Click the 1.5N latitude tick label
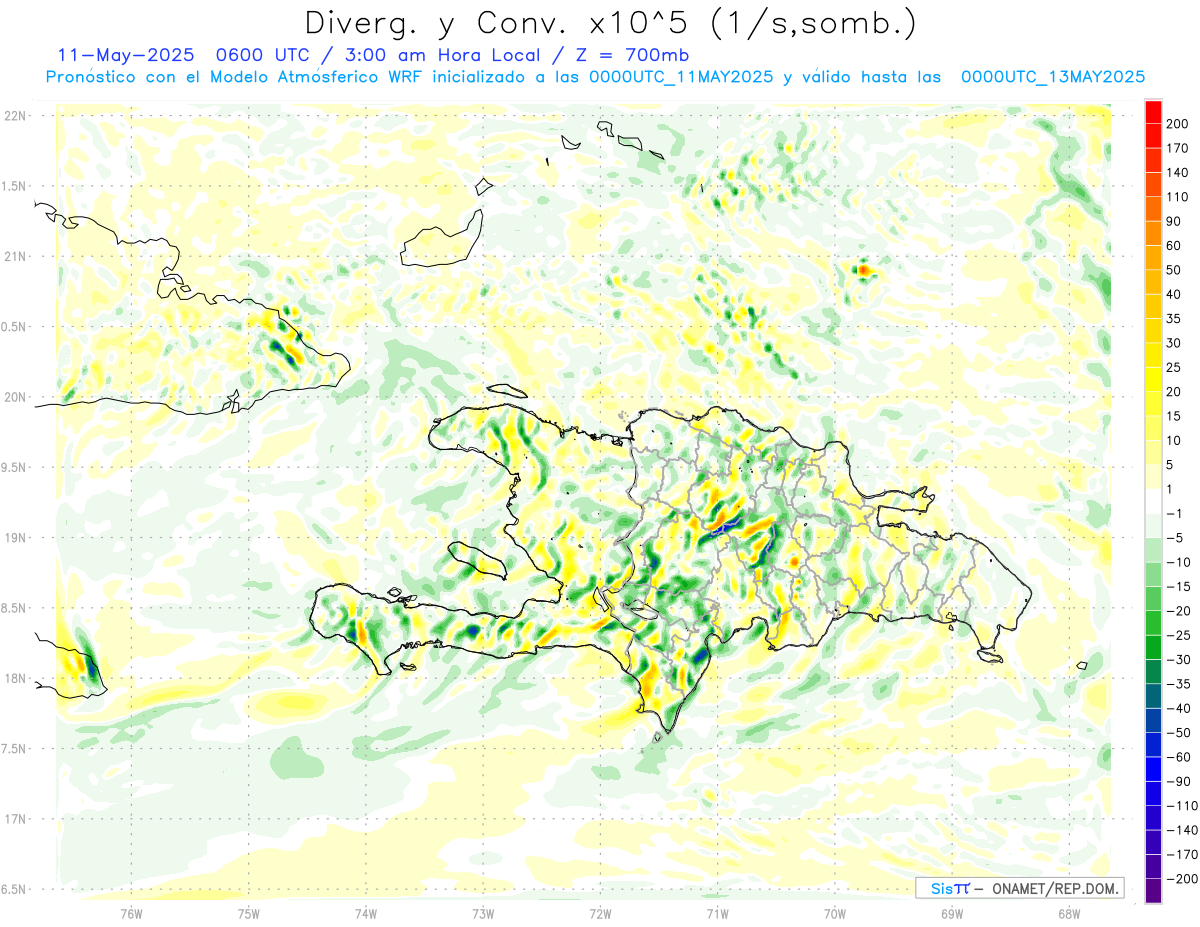 [x=14, y=186]
